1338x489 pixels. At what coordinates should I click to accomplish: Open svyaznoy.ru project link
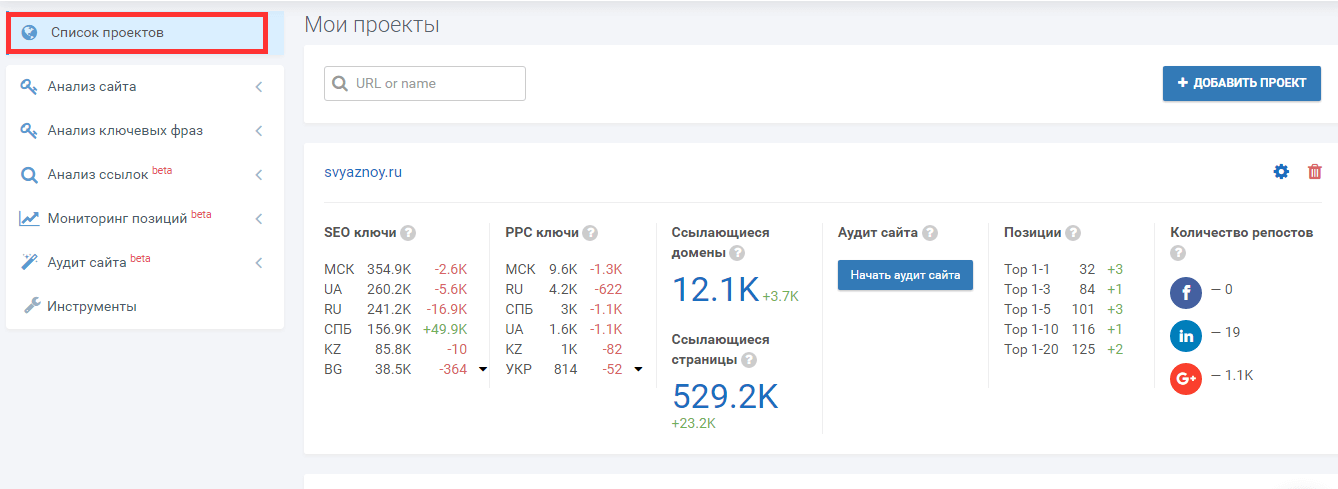click(x=363, y=172)
